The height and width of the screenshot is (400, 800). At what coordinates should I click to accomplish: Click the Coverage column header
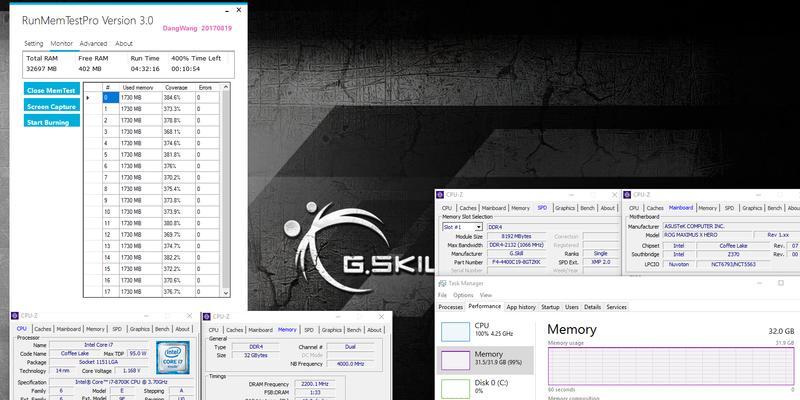[177, 88]
